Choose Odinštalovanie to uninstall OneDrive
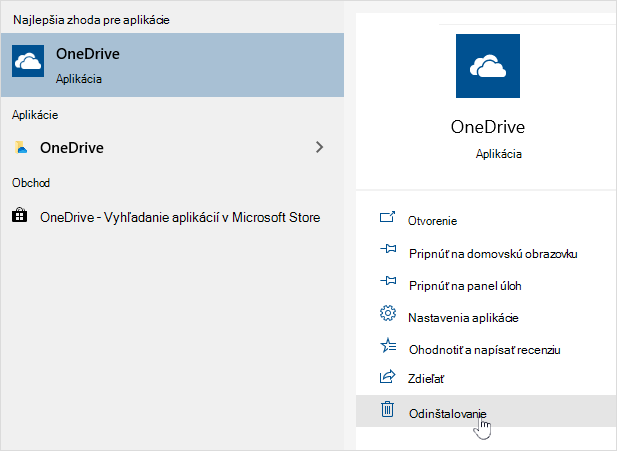 (x=486, y=411)
